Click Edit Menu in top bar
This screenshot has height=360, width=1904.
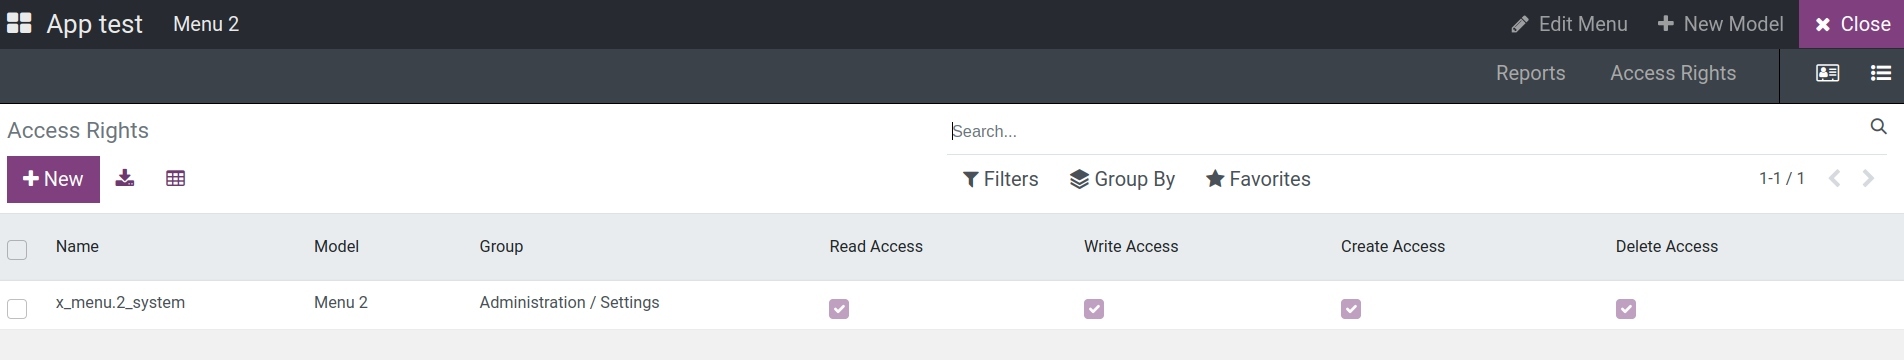click(x=1569, y=24)
